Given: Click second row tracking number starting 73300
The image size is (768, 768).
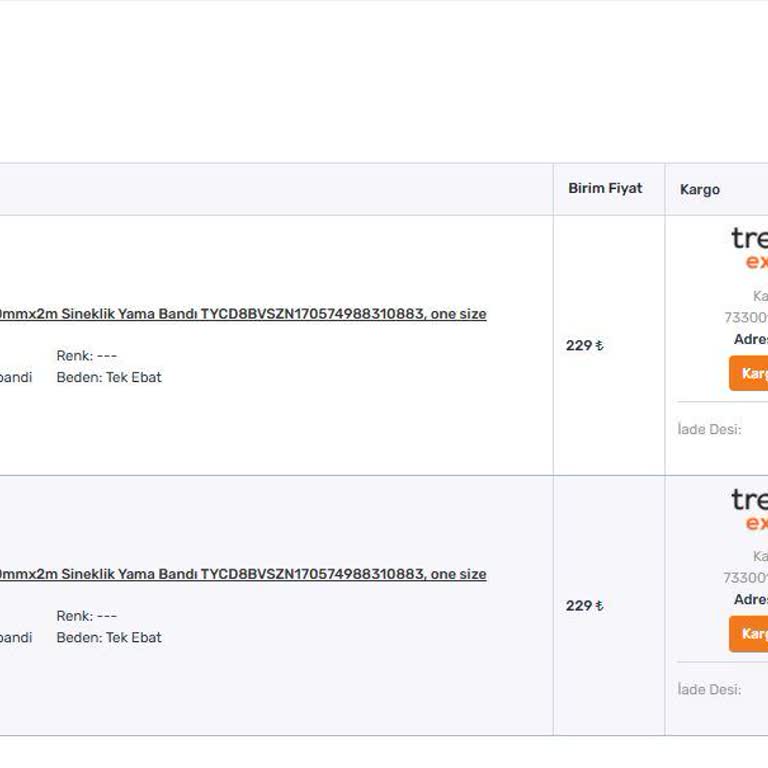Looking at the screenshot, I should 746,578.
